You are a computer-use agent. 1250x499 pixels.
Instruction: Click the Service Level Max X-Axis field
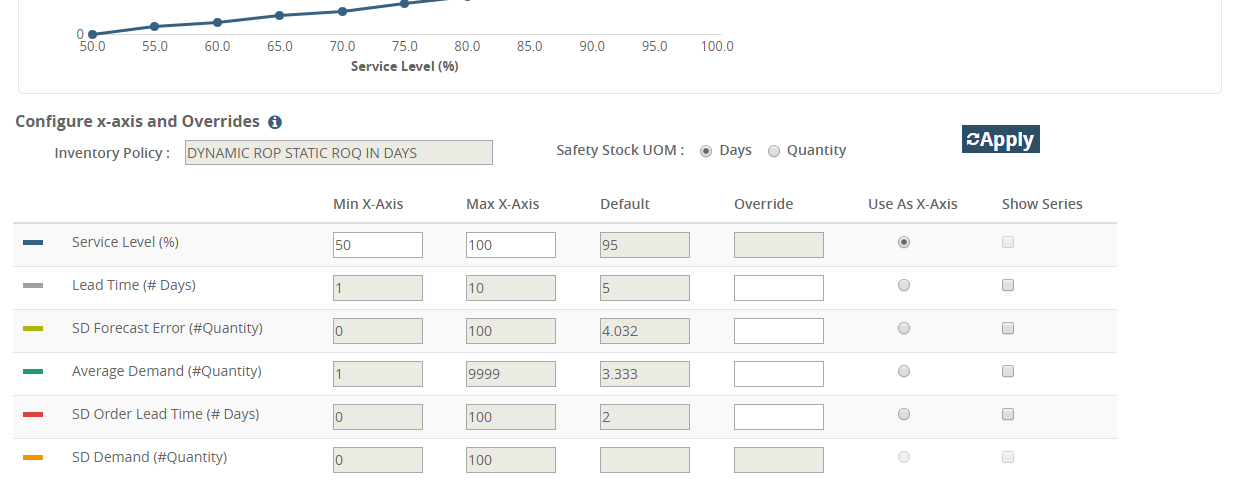[x=510, y=245]
